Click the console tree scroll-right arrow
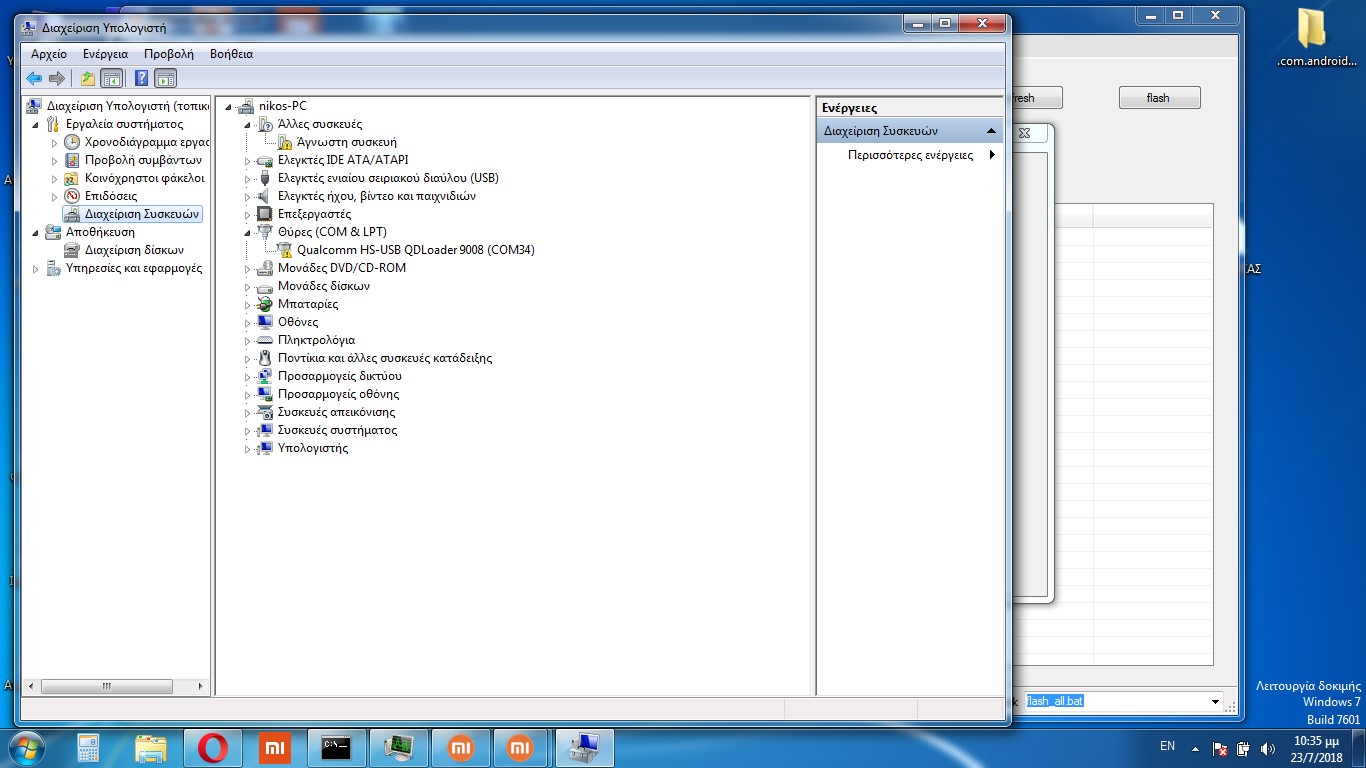1366x768 pixels. tap(202, 686)
